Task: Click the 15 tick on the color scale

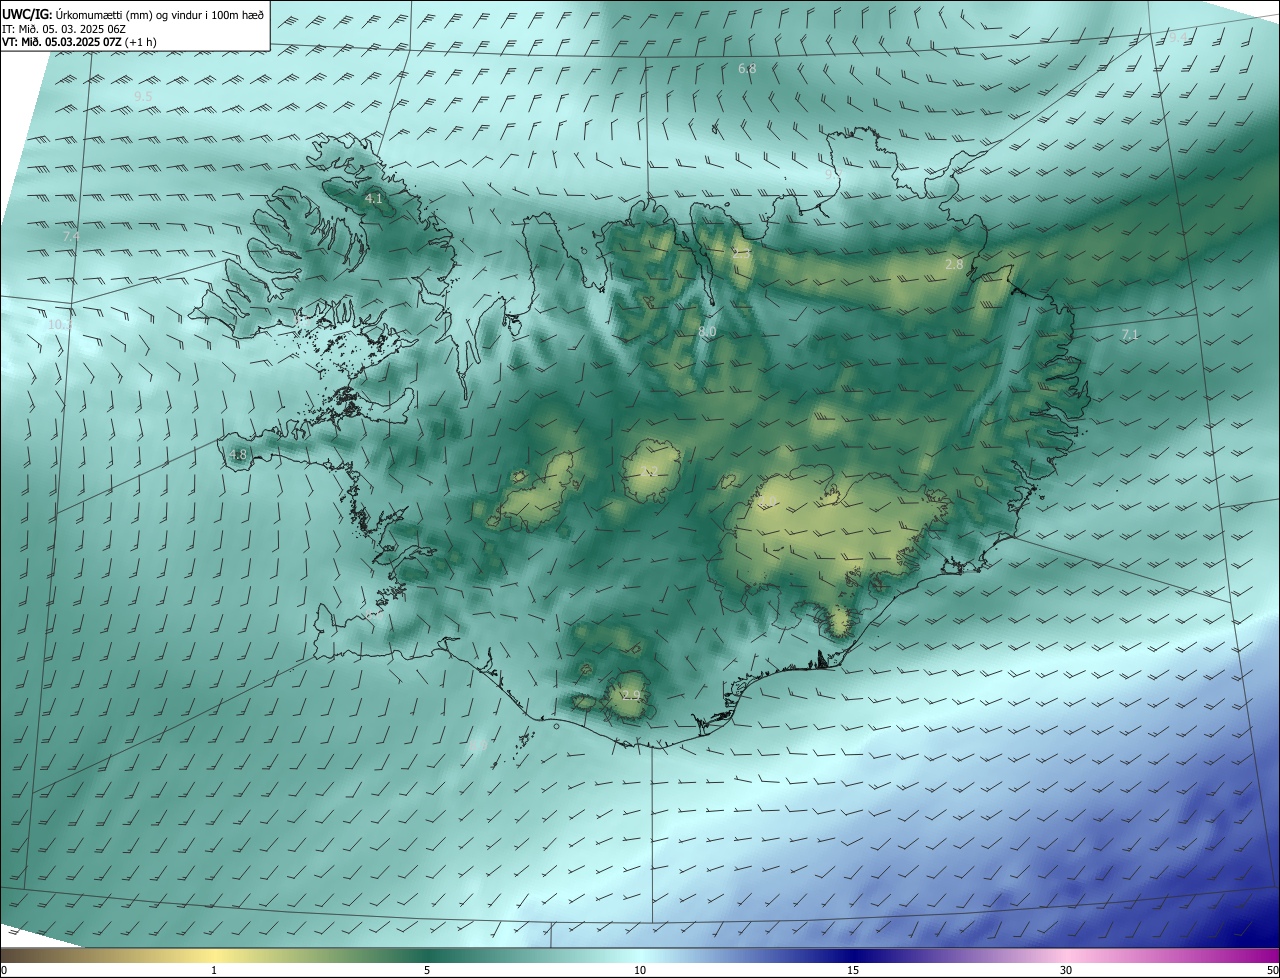Action: [853, 970]
